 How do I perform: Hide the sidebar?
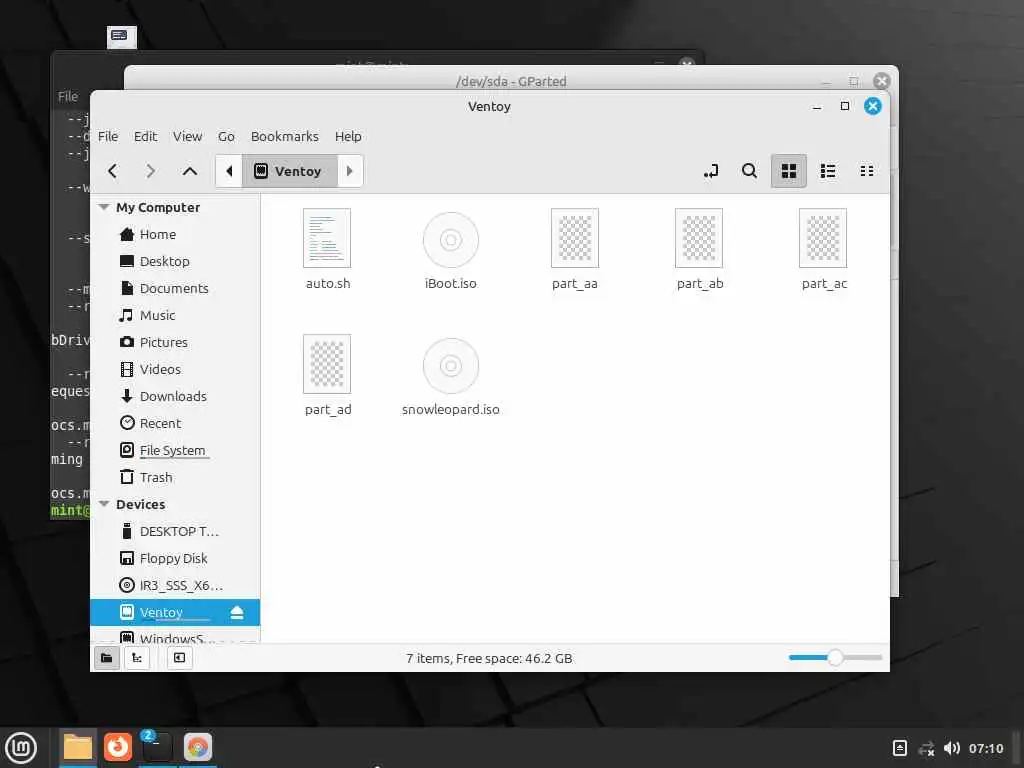[179, 658]
